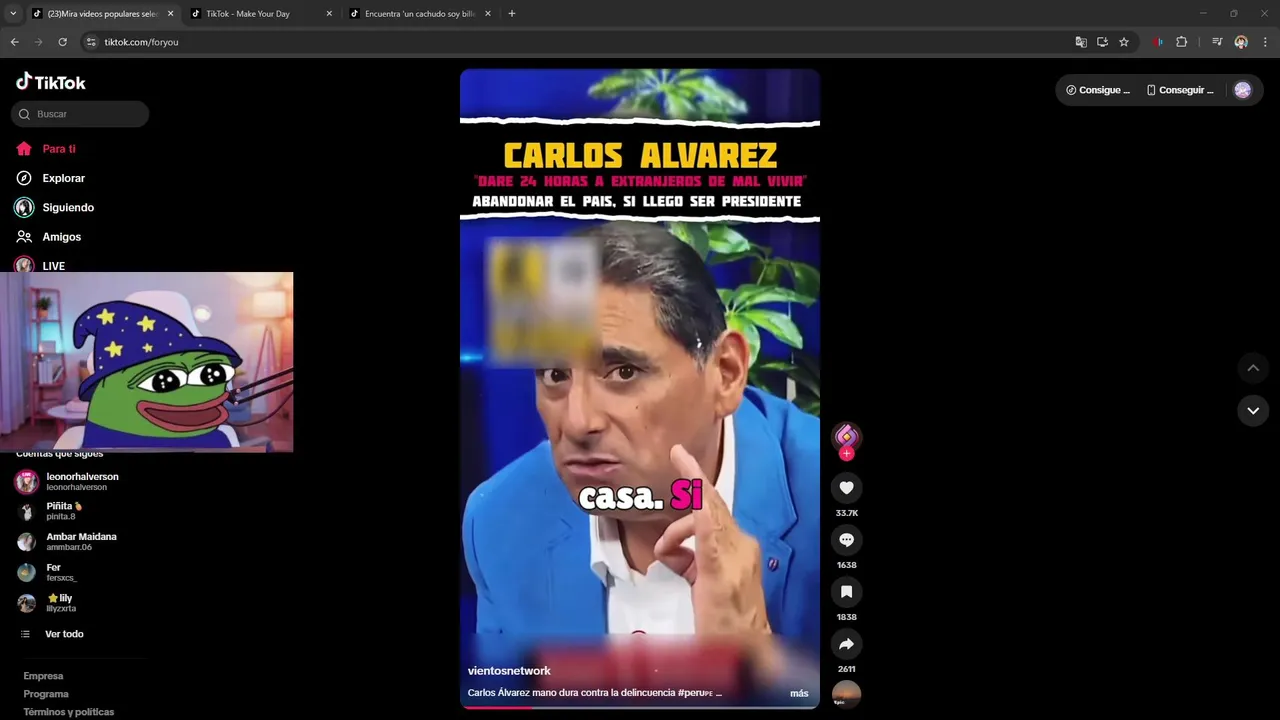Image resolution: width=1280 pixels, height=720 pixels.
Task: Open the creator's avatar beside video
Action: click(x=846, y=436)
